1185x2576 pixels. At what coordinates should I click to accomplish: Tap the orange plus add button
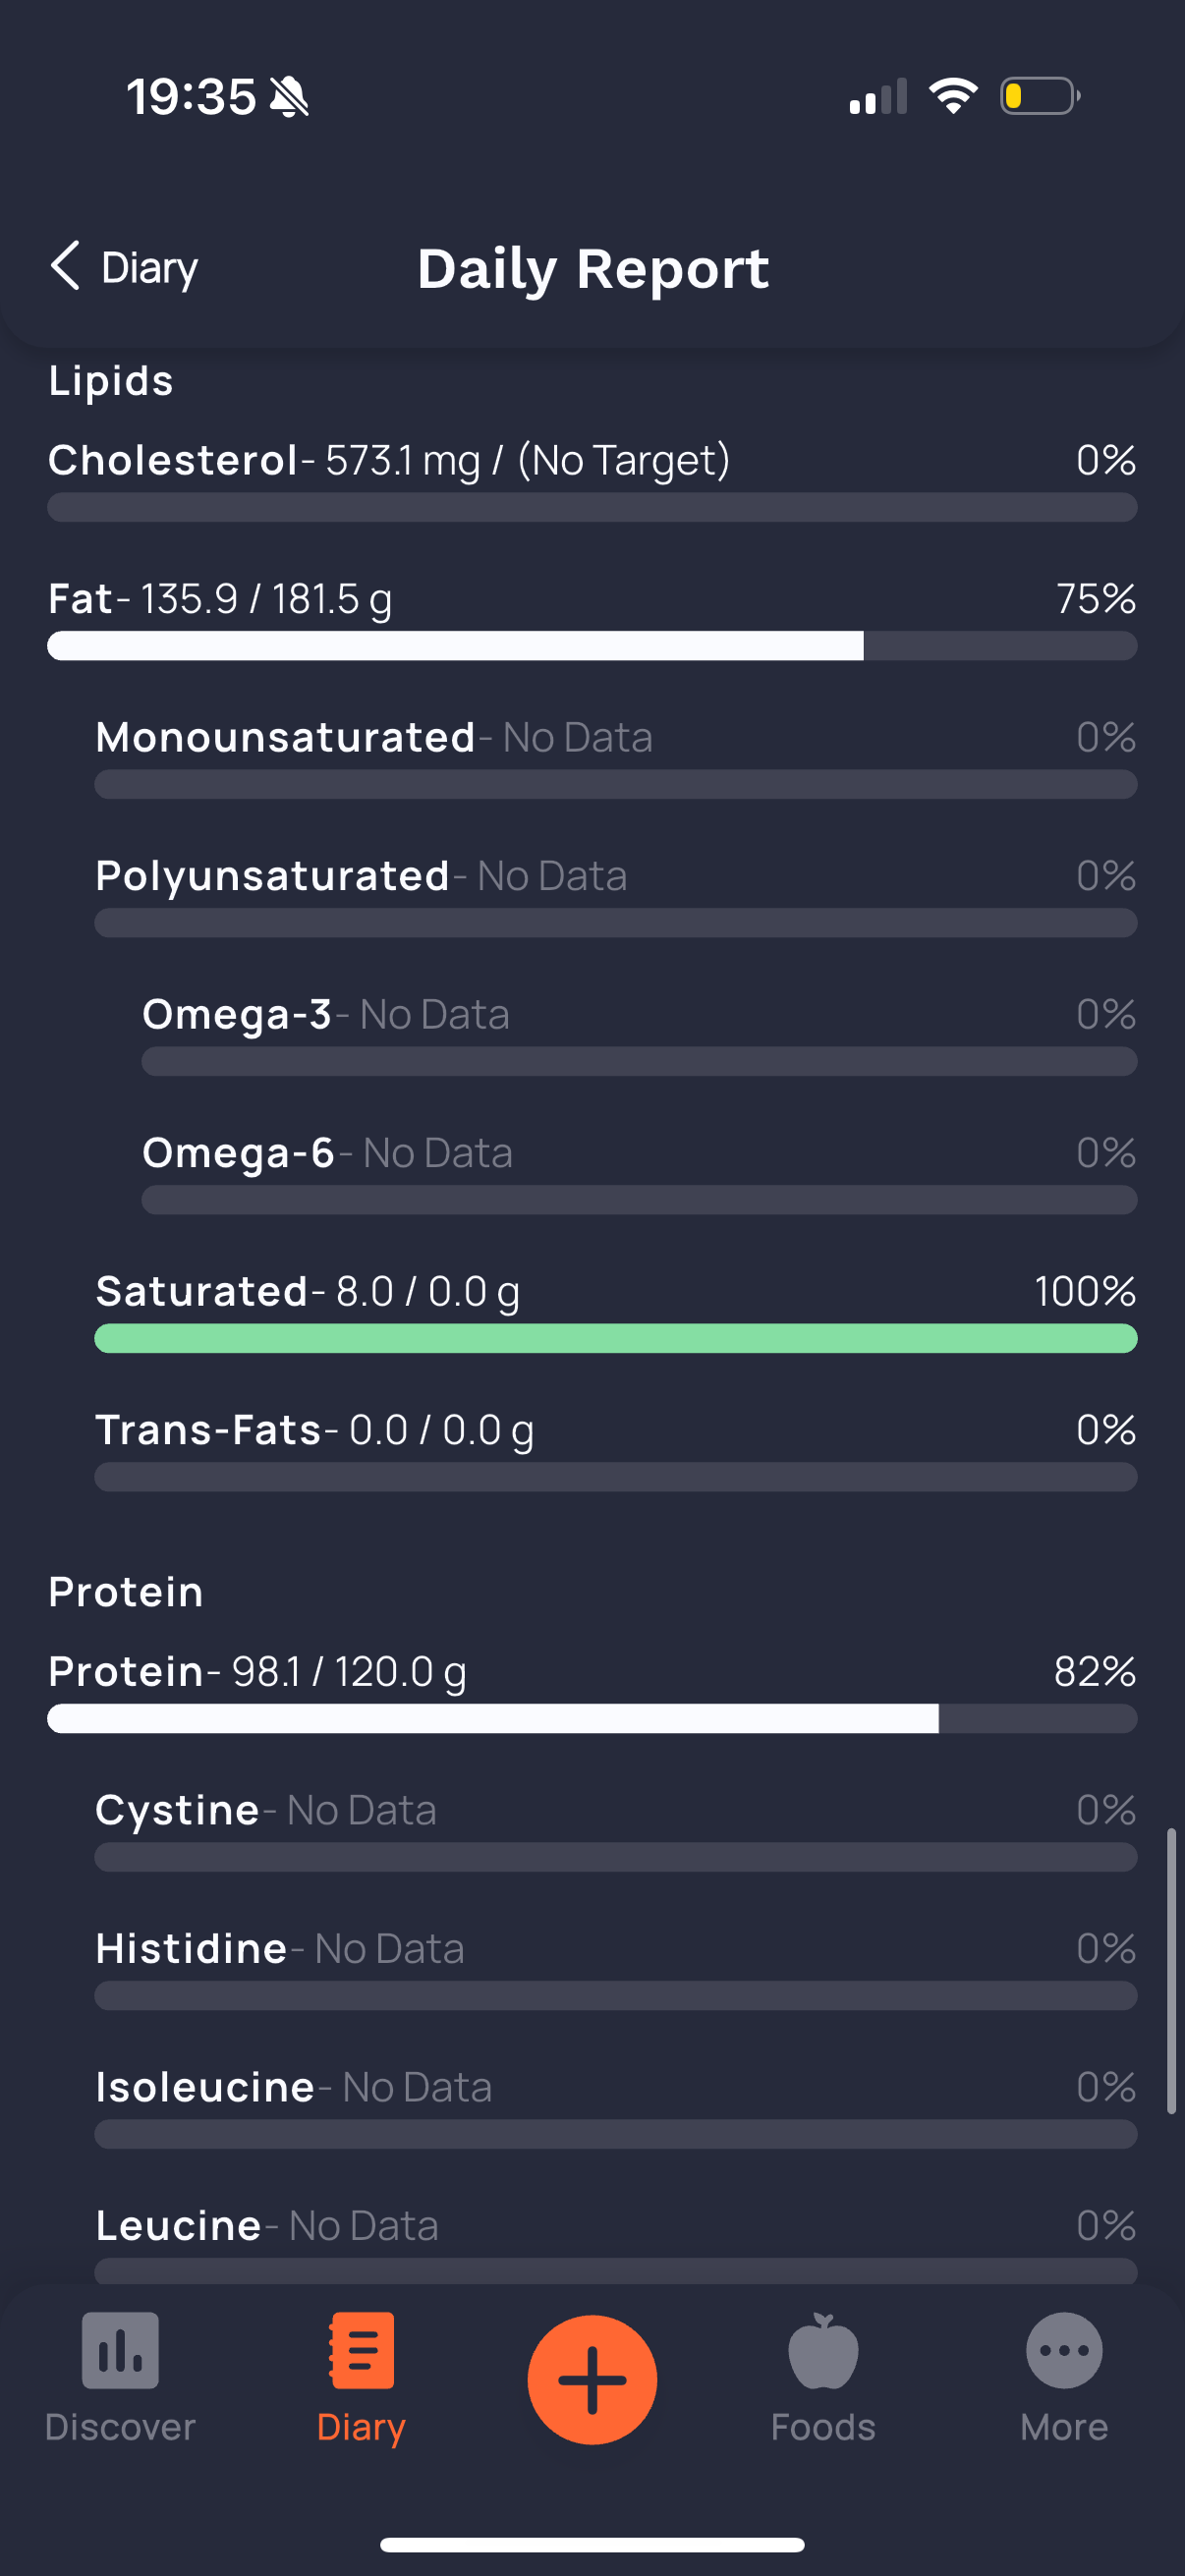click(x=592, y=2379)
